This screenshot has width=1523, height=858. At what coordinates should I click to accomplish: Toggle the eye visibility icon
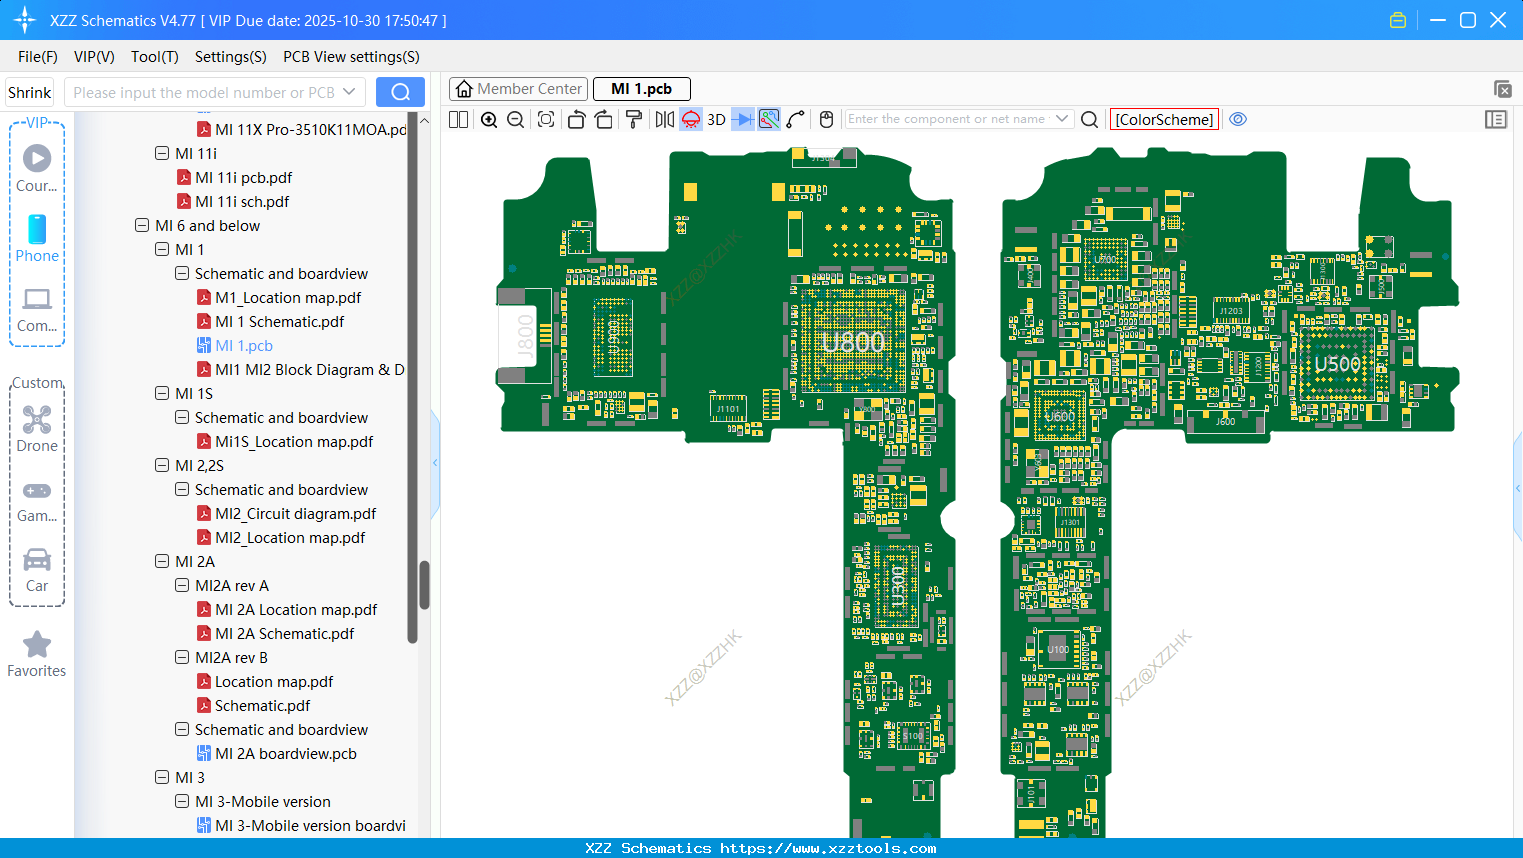click(1238, 119)
